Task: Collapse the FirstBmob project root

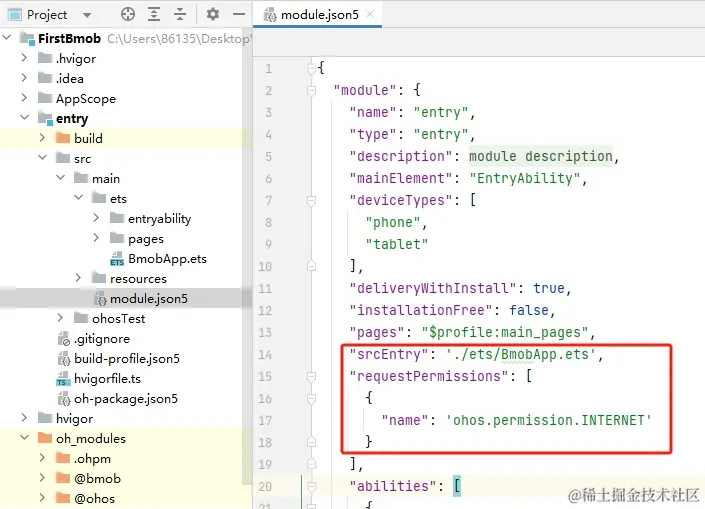Action: click(x=7, y=38)
